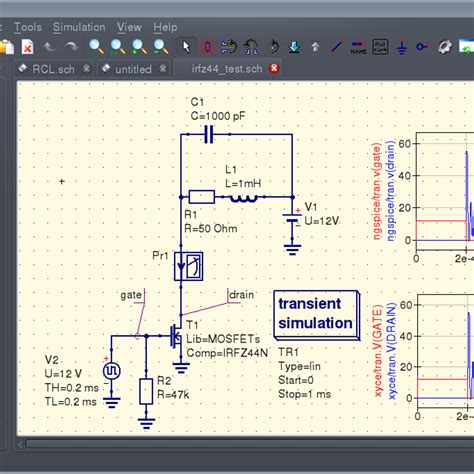Click ground symbol below R2
The height and width of the screenshot is (474, 474).
click(x=146, y=424)
